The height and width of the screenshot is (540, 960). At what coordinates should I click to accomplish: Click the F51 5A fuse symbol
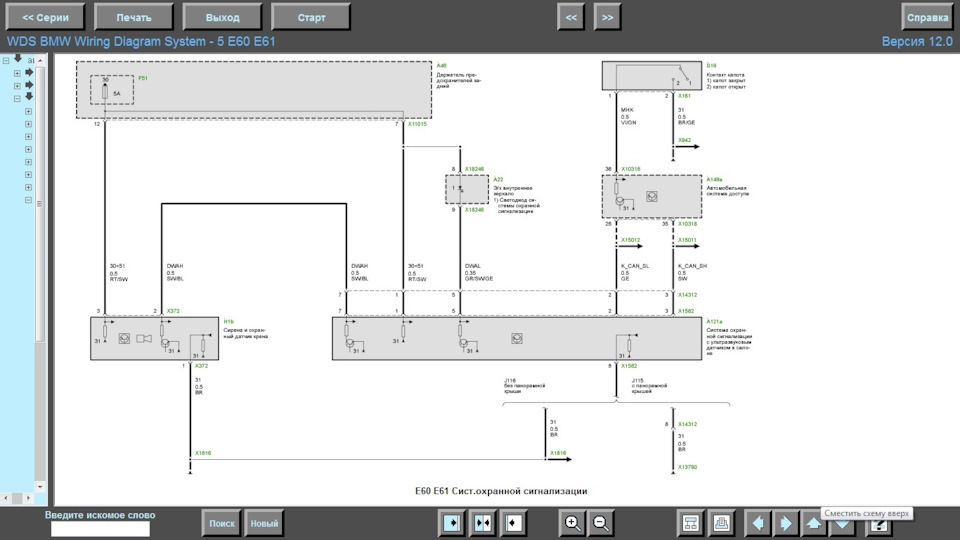coord(105,92)
